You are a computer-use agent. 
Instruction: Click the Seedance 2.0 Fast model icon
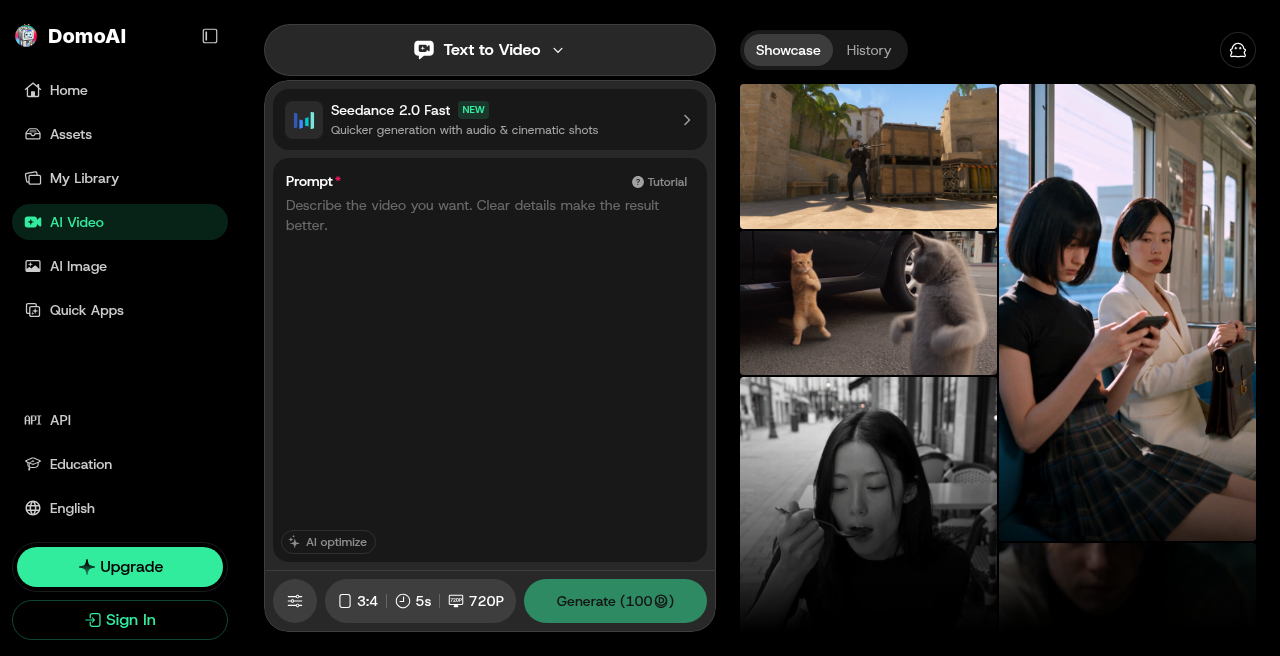[x=304, y=120]
